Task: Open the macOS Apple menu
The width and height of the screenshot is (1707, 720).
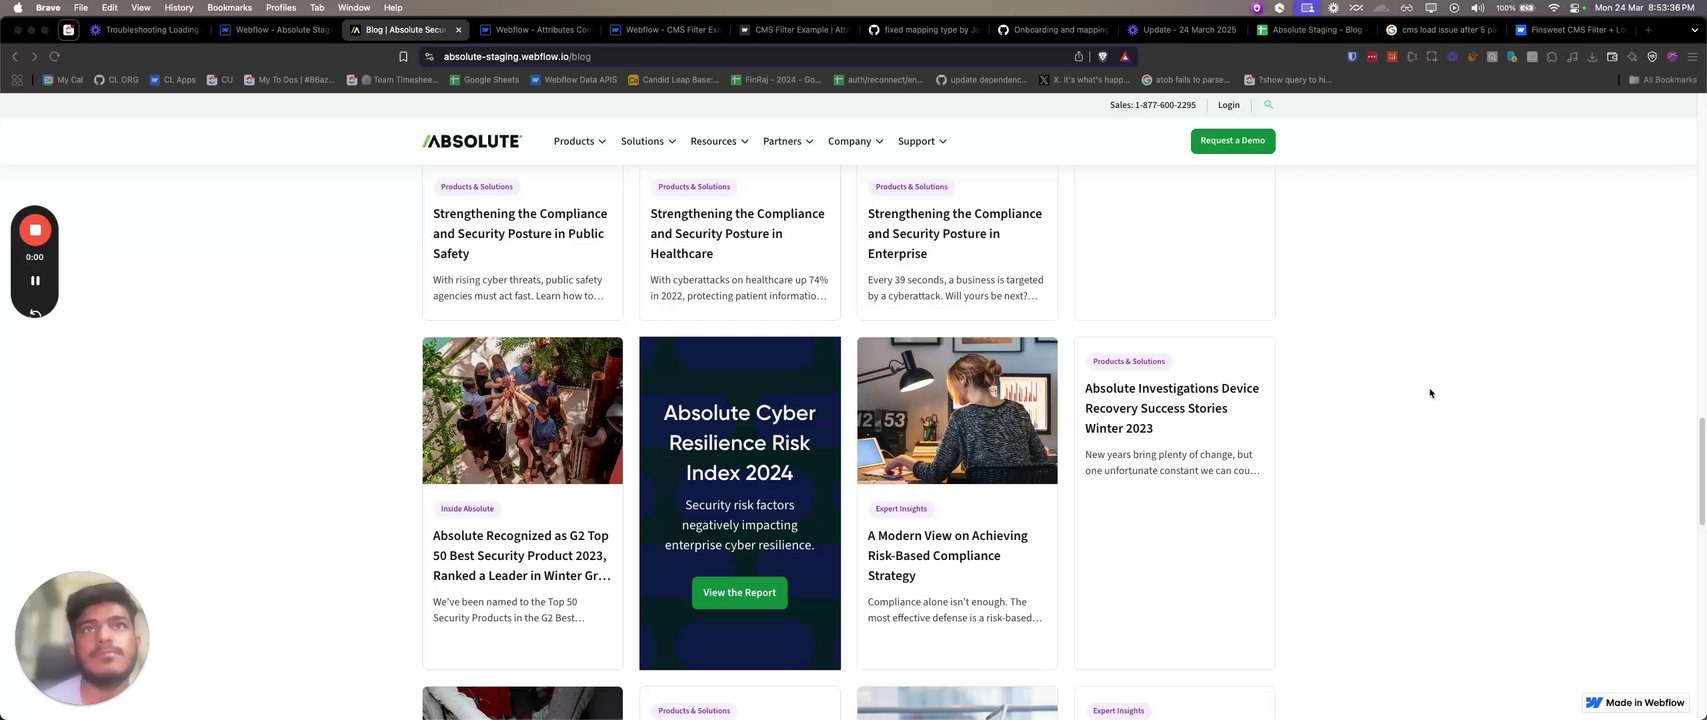Action: (x=17, y=7)
